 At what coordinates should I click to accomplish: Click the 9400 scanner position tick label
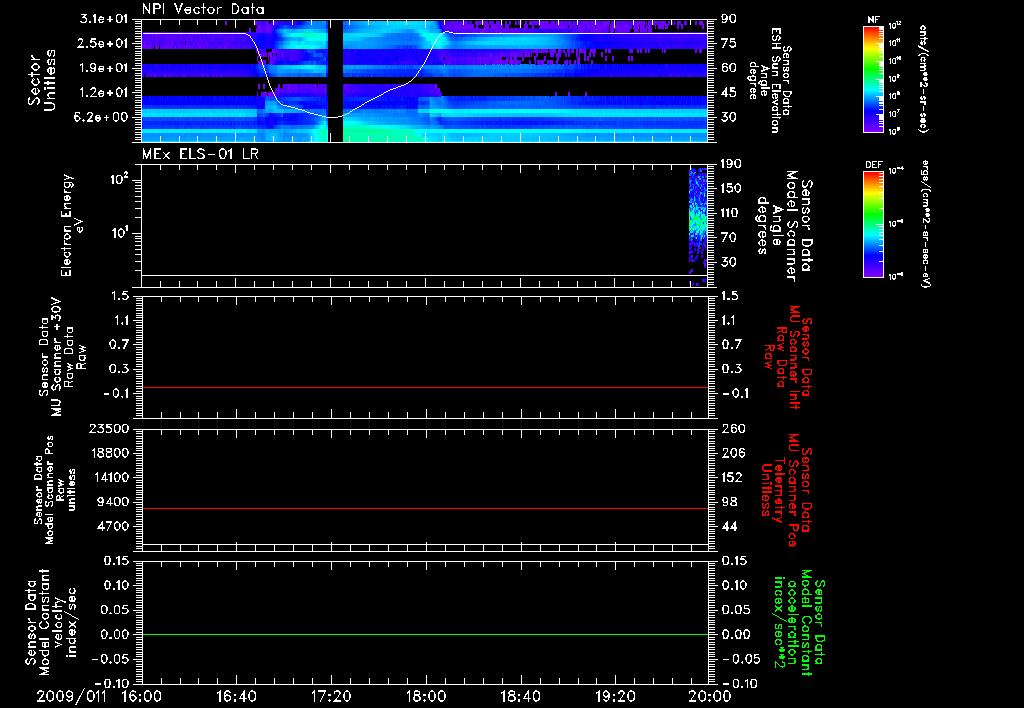pyautogui.click(x=112, y=502)
